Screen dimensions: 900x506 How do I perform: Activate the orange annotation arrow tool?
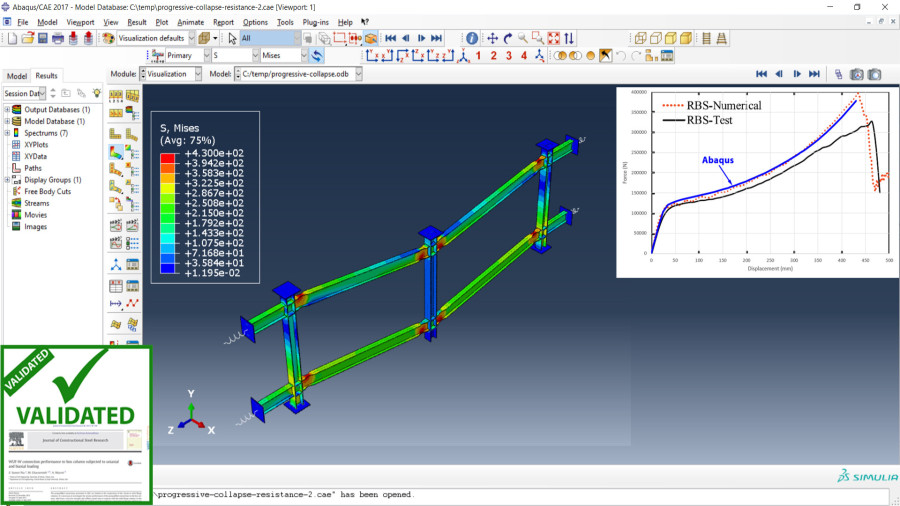click(x=606, y=56)
